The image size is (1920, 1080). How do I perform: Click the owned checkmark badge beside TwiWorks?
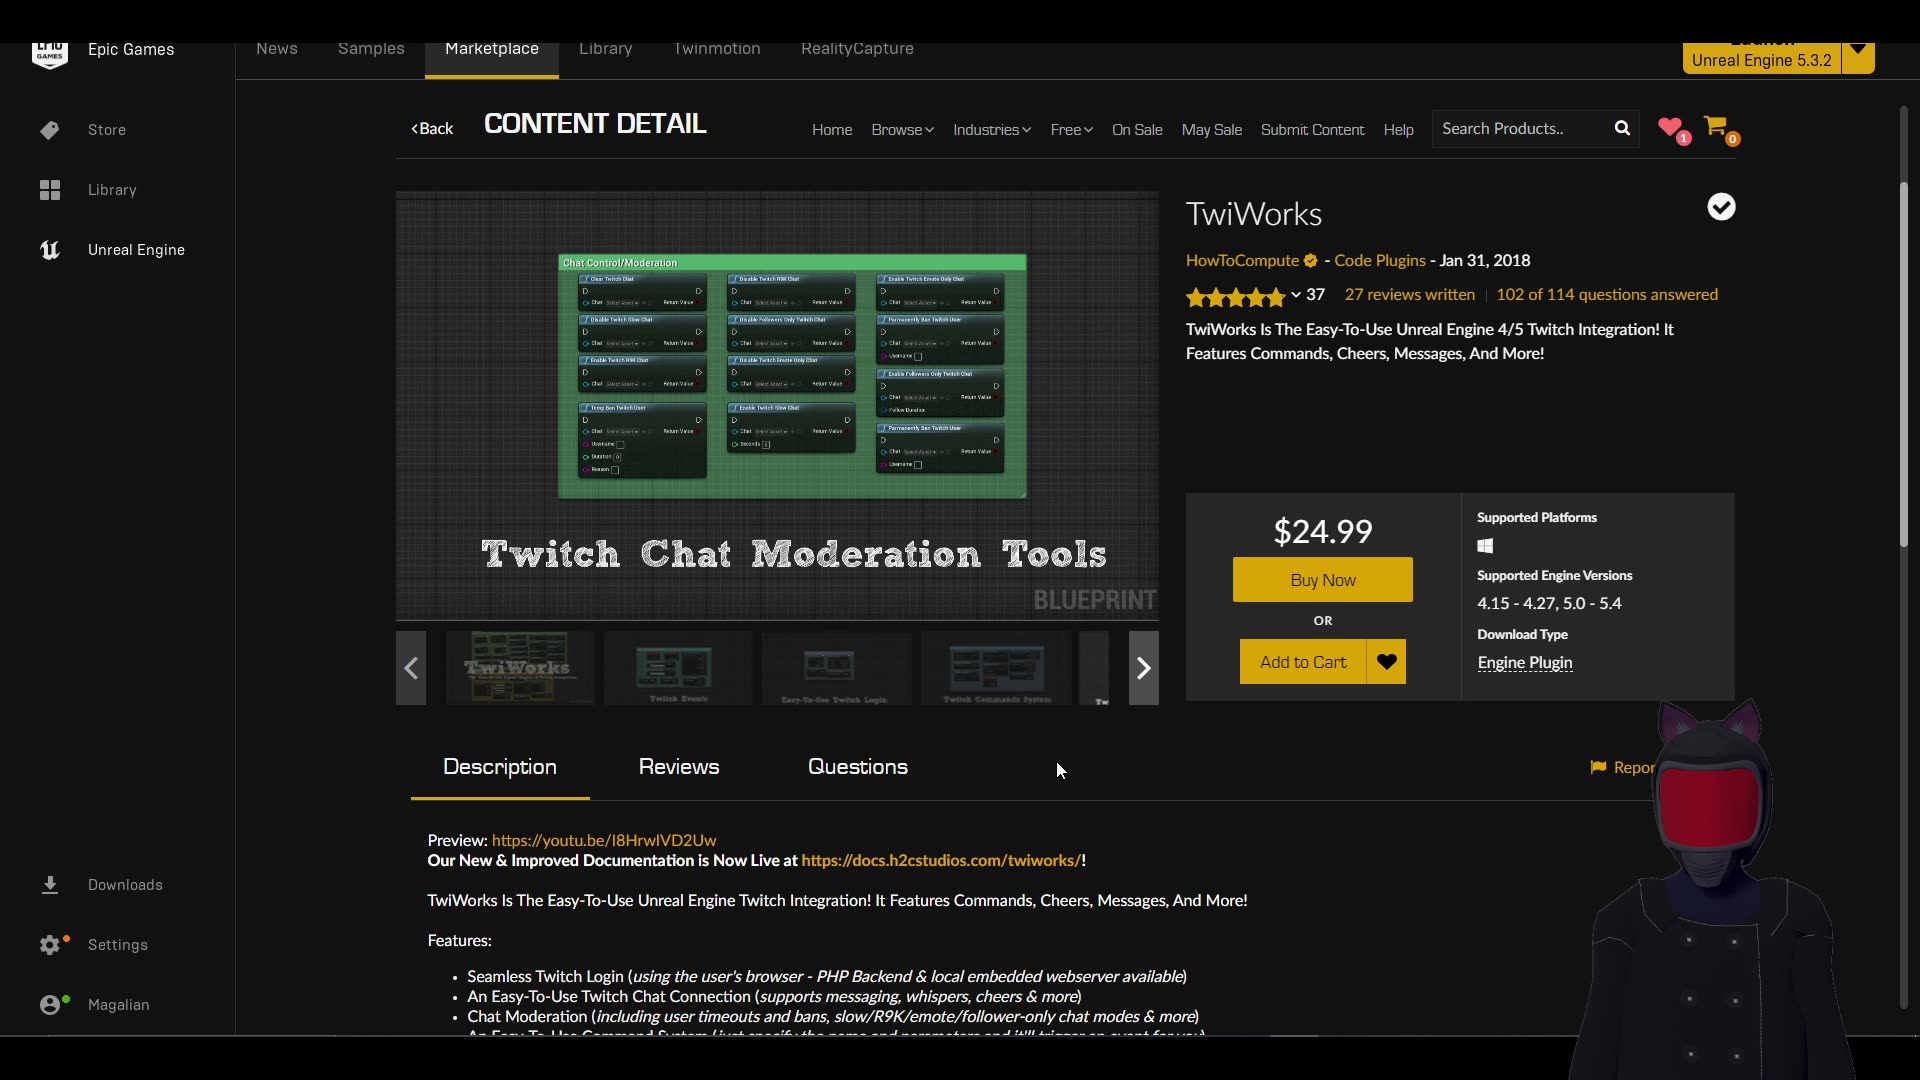point(1721,207)
